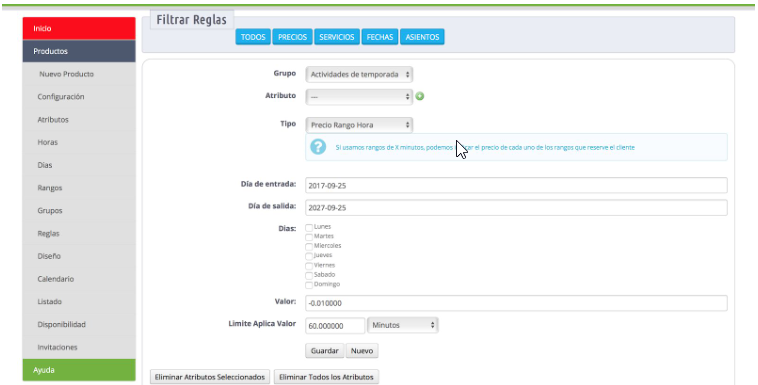758x385 pixels.
Task: Open Nuevo Producto in the sidebar
Action: (x=79, y=74)
